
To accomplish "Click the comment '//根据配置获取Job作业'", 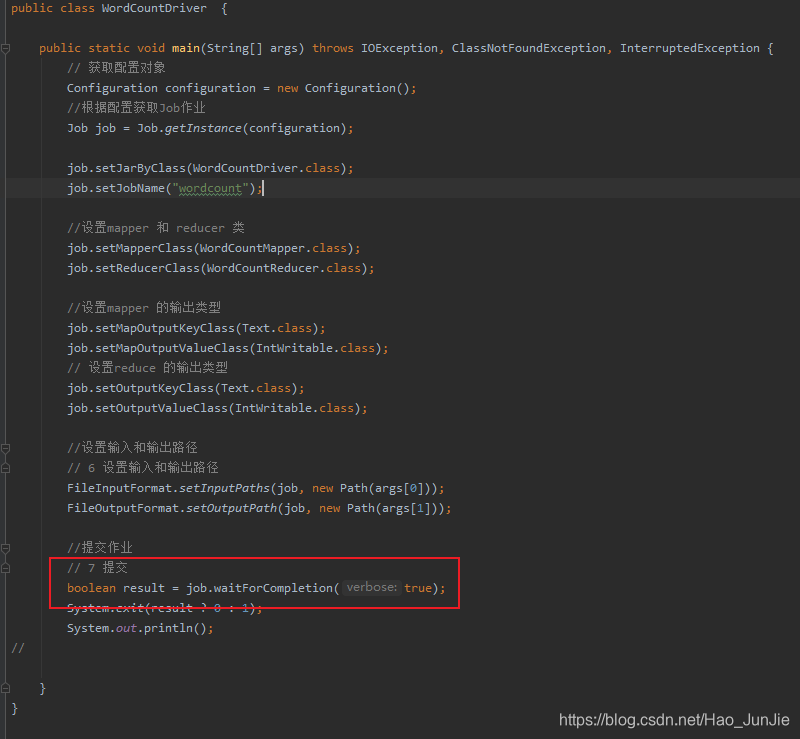I will click(x=136, y=108).
